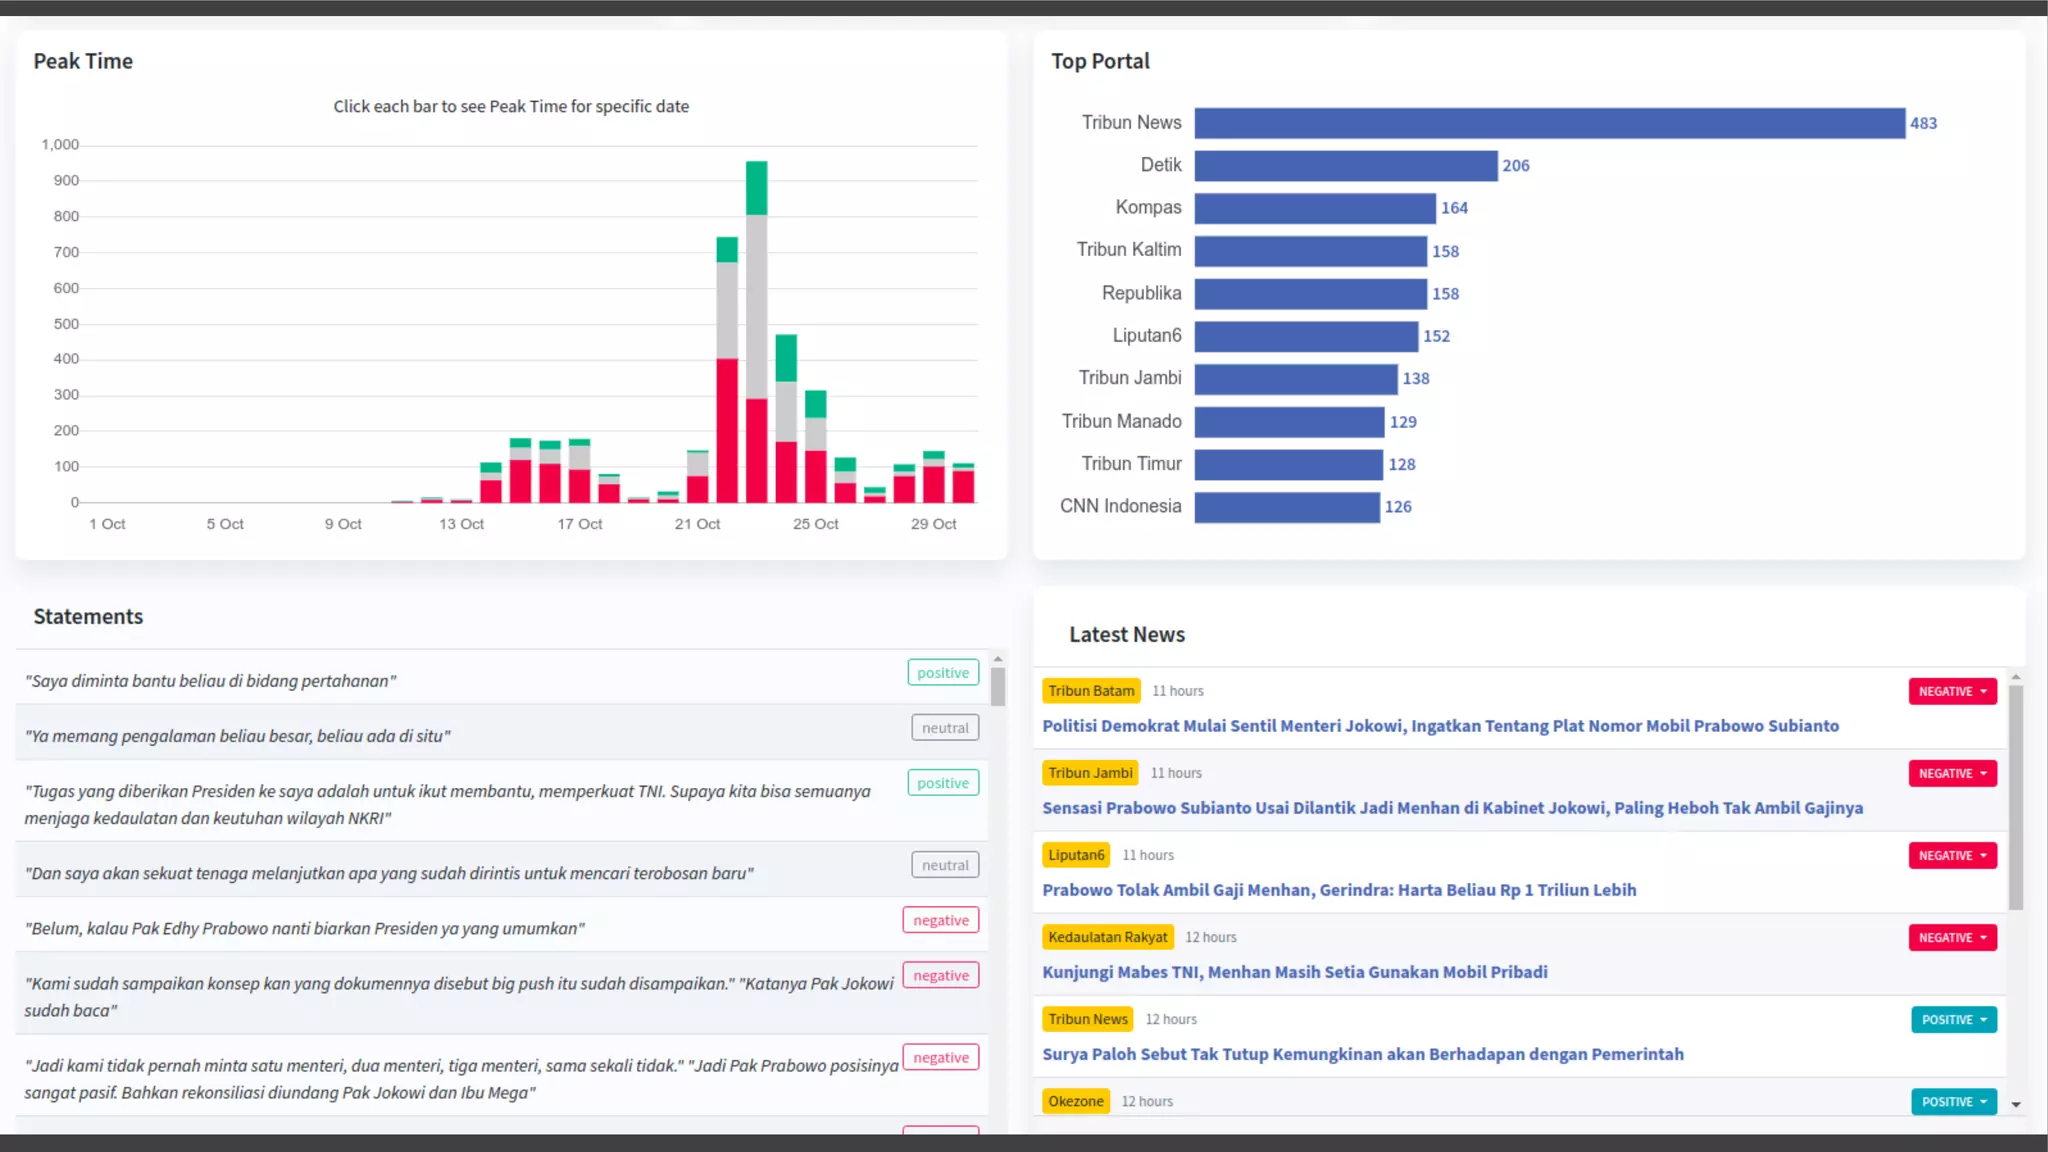Open headline about Politisi Demokrat Sentil Menteri
The height and width of the screenshot is (1152, 2048).
(1440, 726)
